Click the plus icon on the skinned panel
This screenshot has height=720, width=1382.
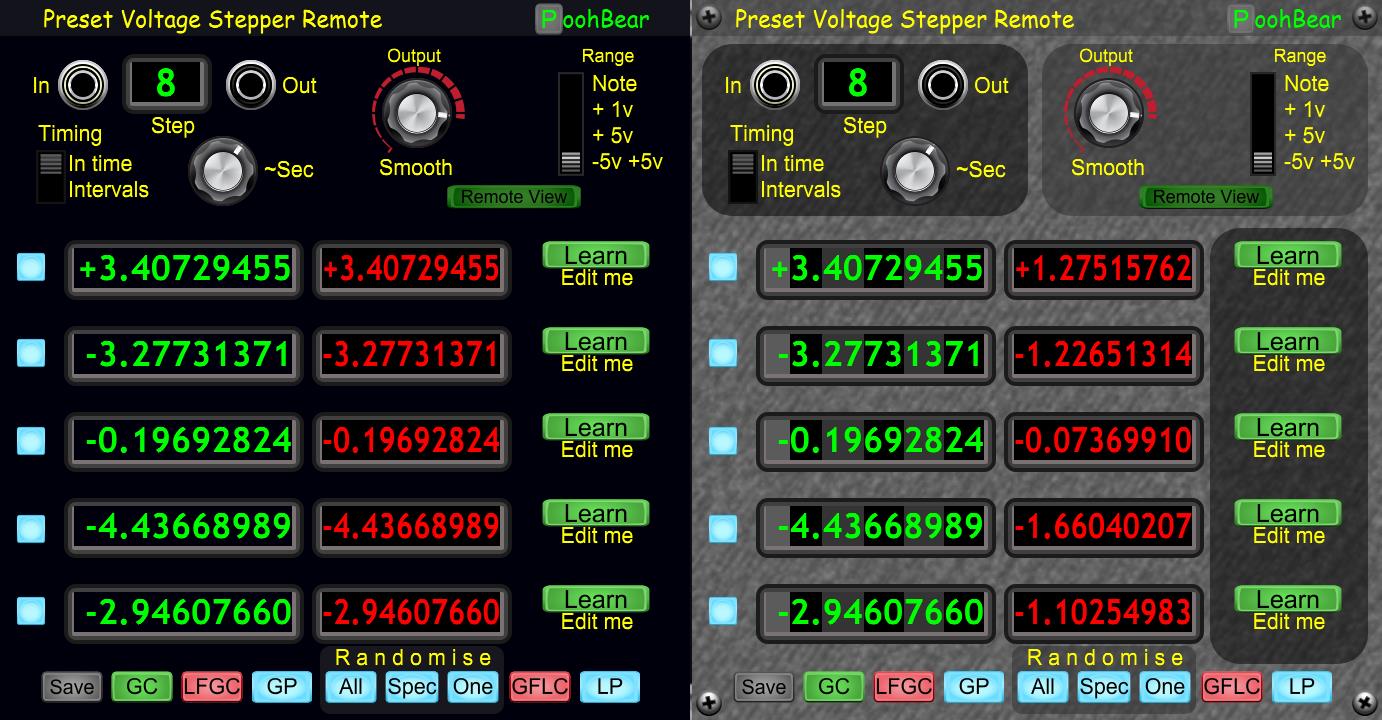(710, 17)
